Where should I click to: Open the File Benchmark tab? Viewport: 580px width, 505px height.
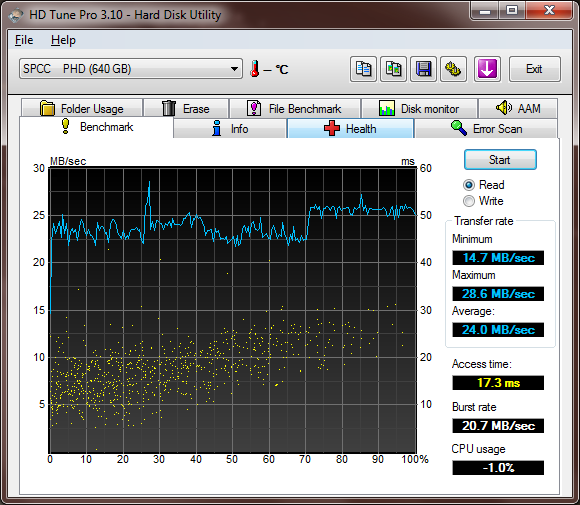(295, 108)
